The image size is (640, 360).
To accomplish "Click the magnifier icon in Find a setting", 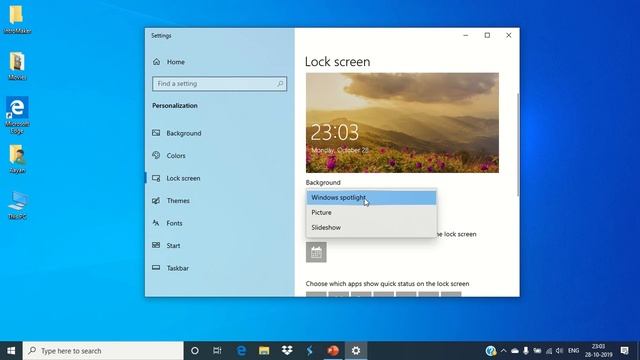I will [x=280, y=84].
